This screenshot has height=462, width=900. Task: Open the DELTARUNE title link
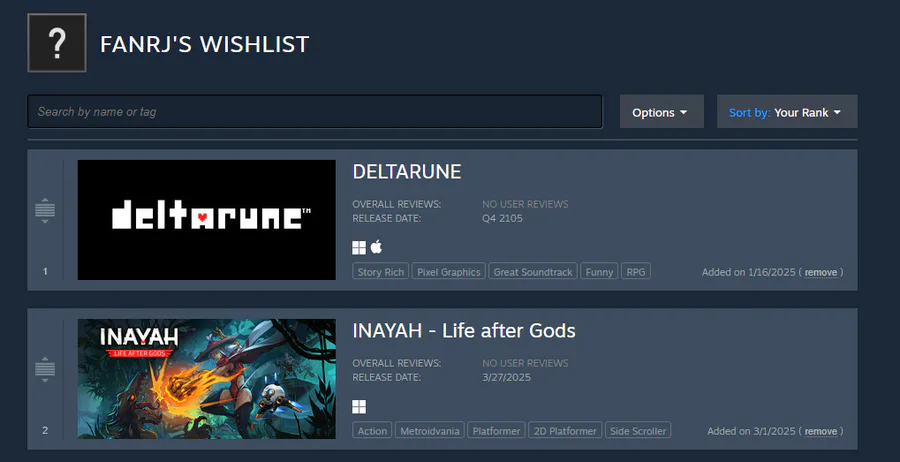[407, 172]
